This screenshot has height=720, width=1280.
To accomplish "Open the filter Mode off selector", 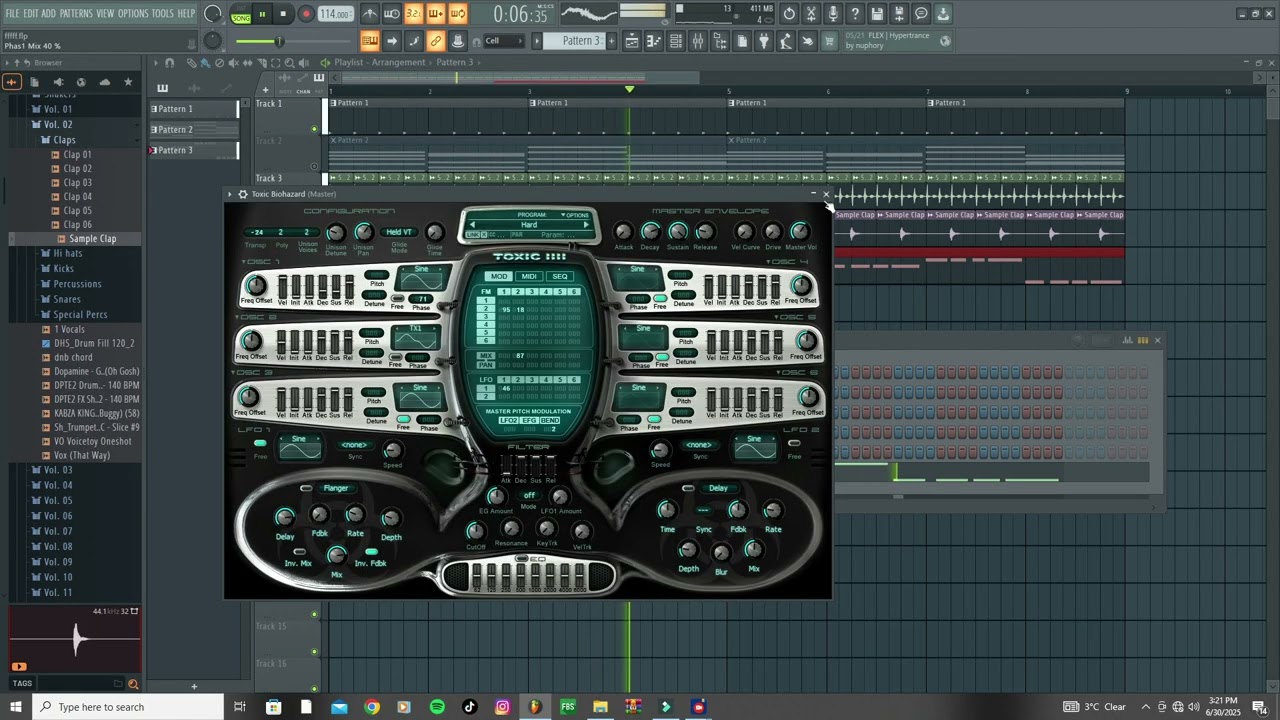I will tap(529, 495).
